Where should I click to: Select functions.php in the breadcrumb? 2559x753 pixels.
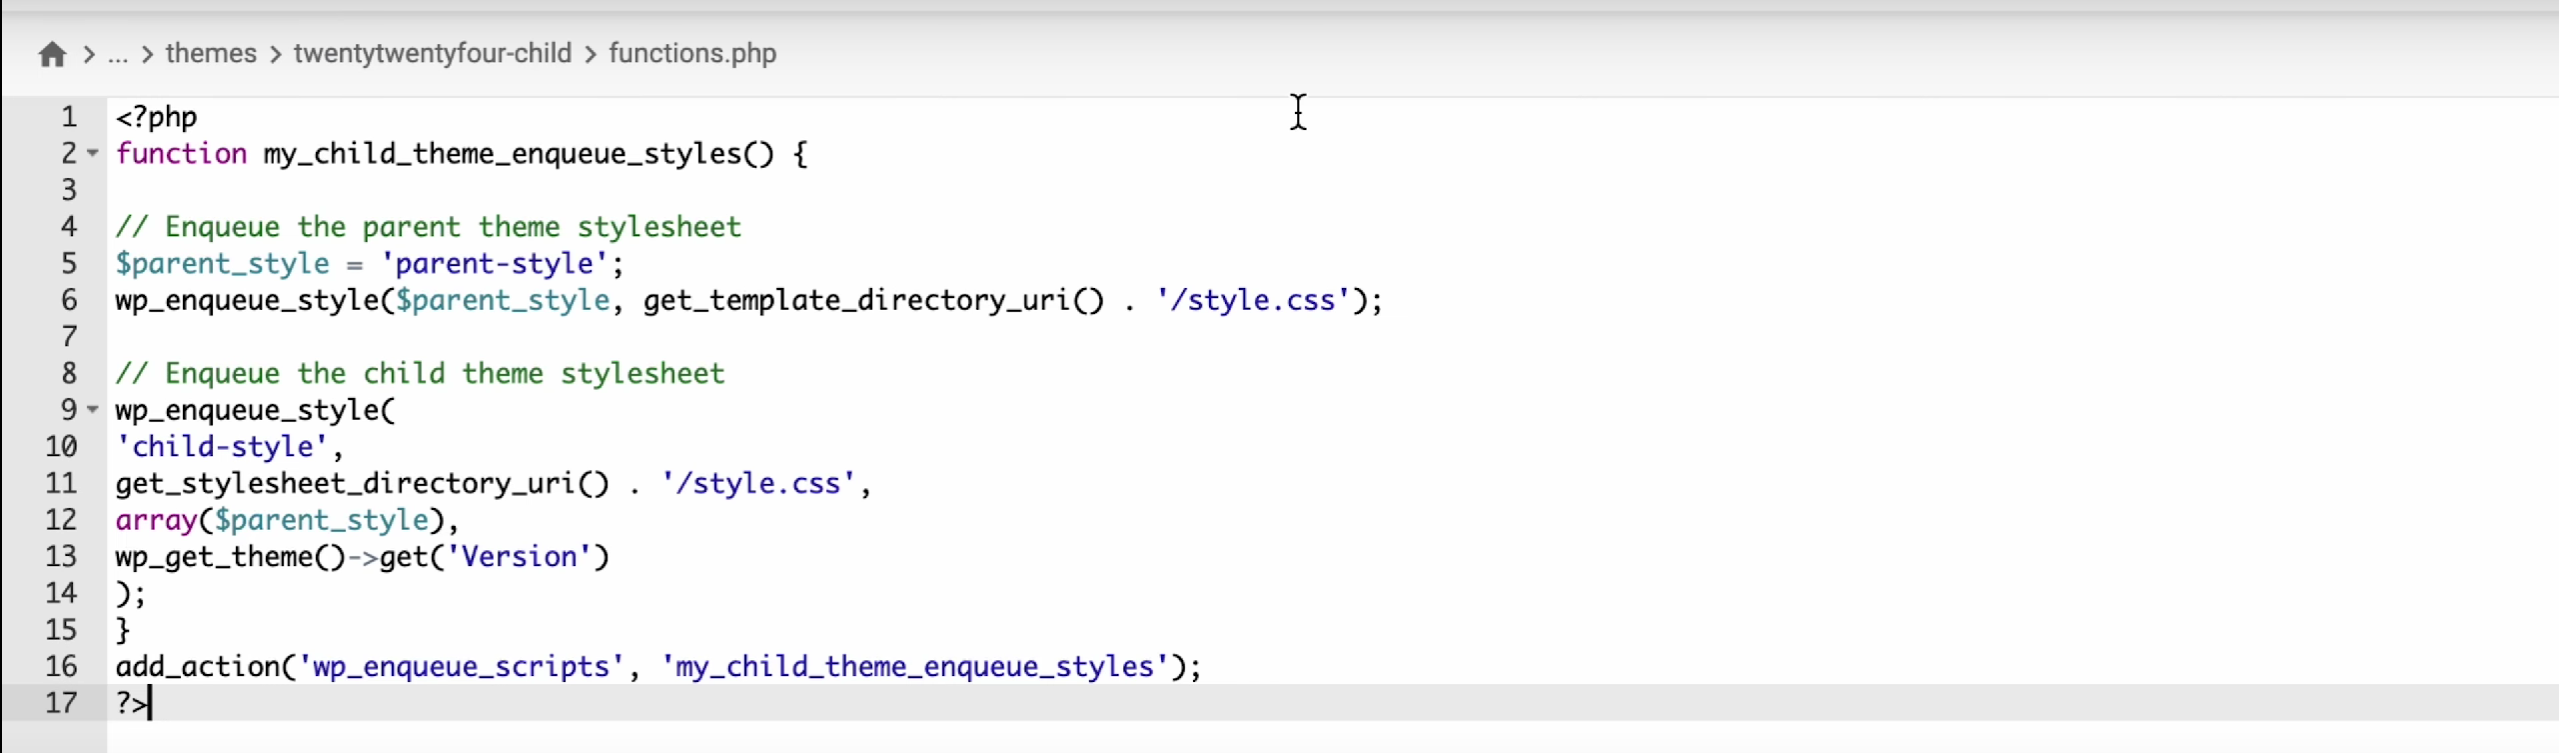[x=692, y=53]
